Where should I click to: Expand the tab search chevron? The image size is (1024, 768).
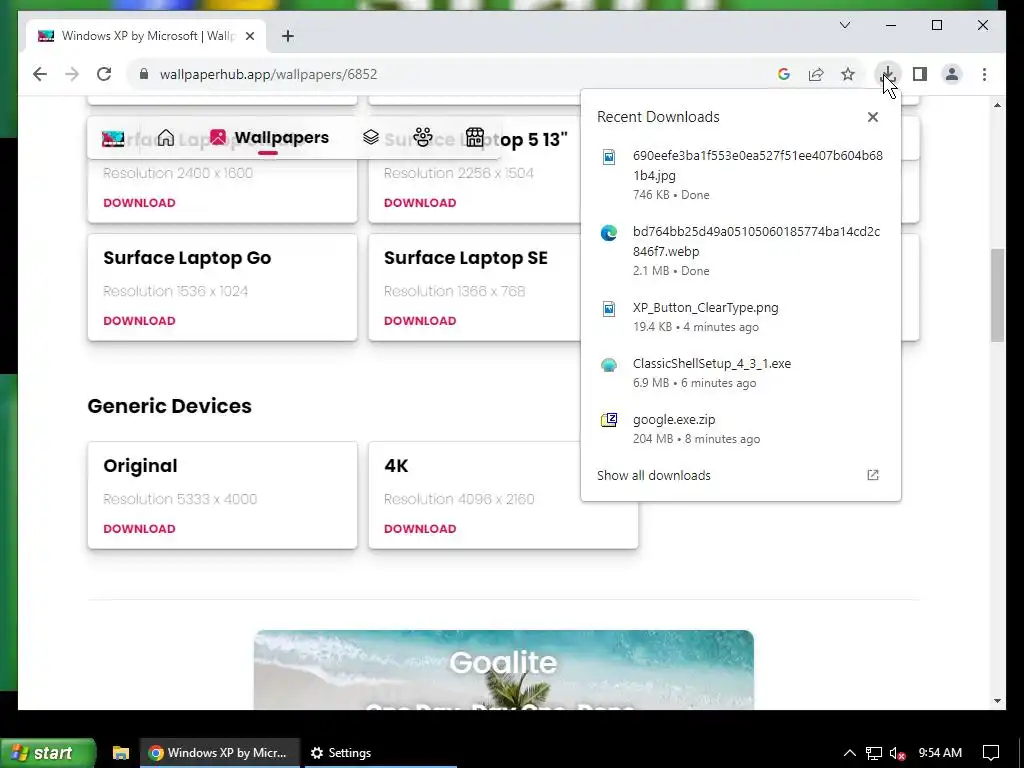pos(844,25)
